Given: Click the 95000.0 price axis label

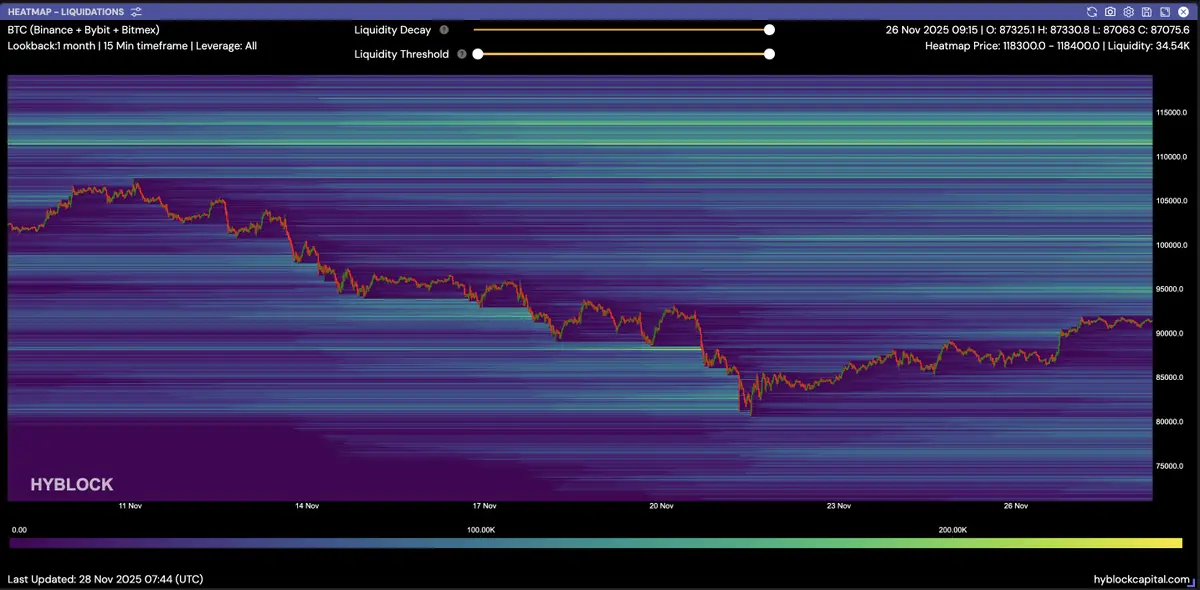Looking at the screenshot, I should point(1170,289).
